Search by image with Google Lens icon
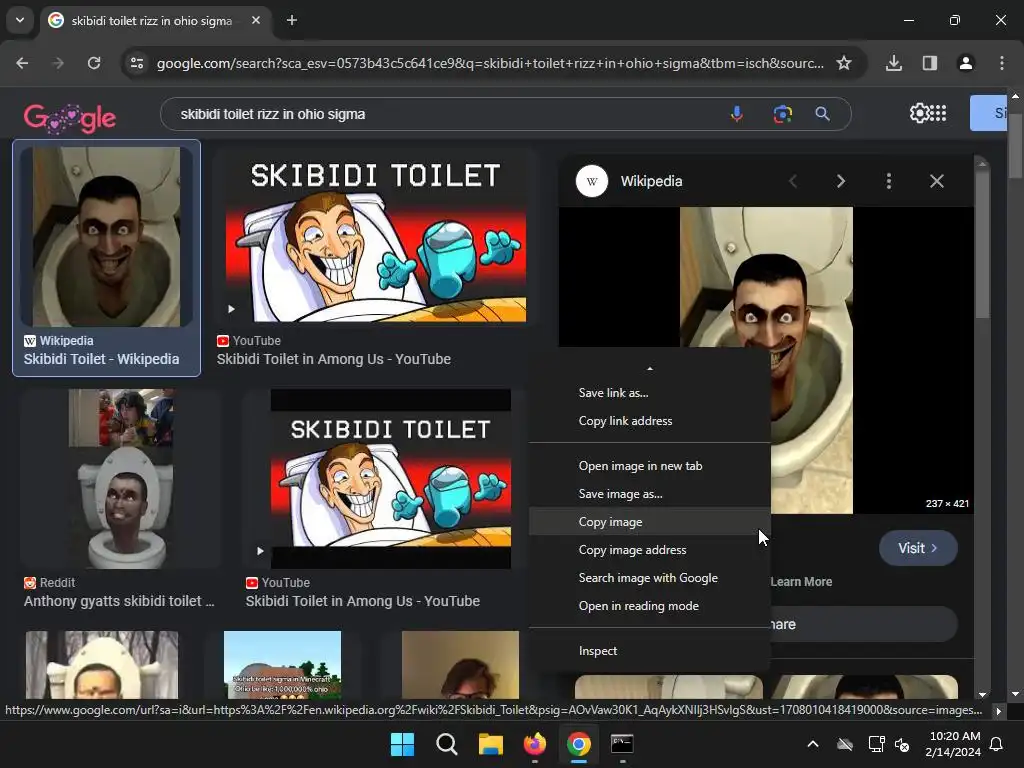1024x768 pixels. click(x=782, y=114)
